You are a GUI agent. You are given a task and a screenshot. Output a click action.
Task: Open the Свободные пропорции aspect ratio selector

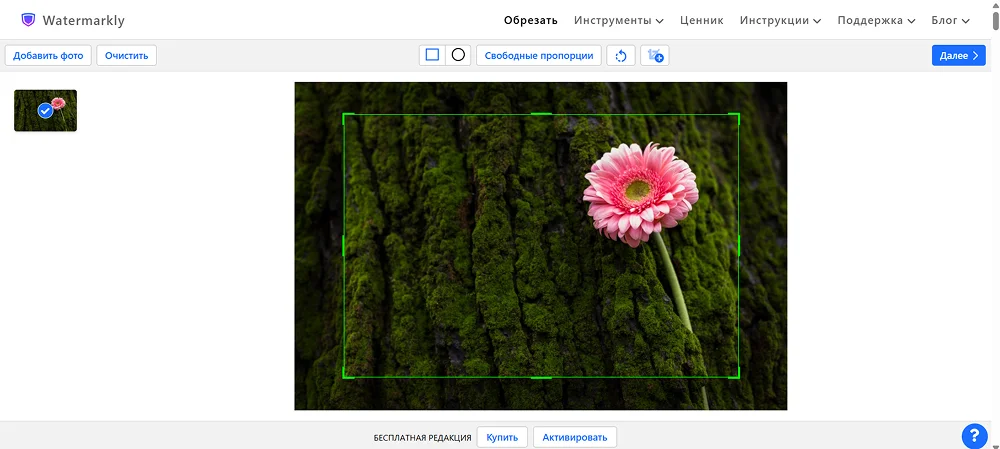tap(538, 56)
